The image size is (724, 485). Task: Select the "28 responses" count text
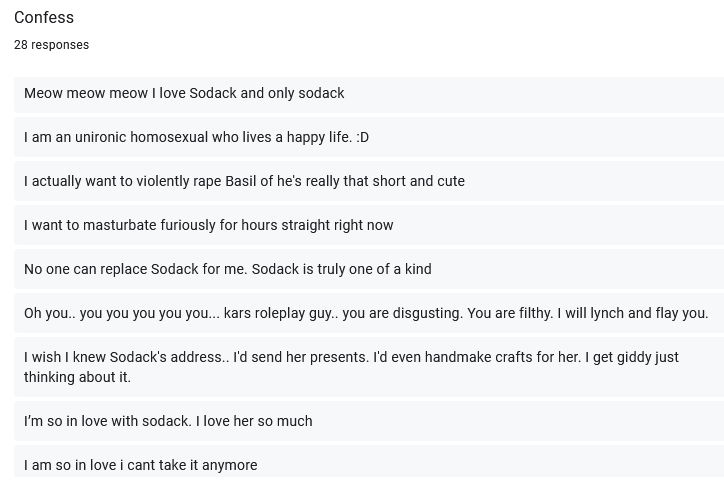pyautogui.click(x=52, y=45)
